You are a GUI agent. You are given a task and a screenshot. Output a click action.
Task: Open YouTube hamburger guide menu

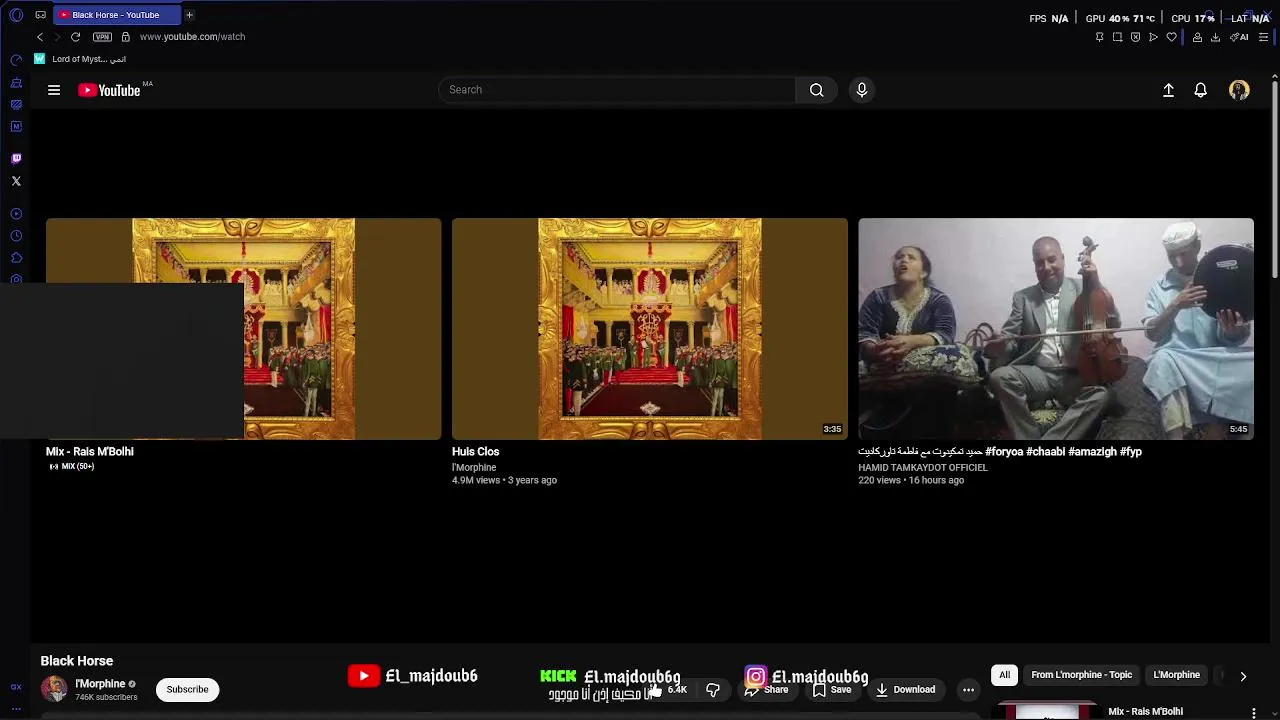(54, 90)
